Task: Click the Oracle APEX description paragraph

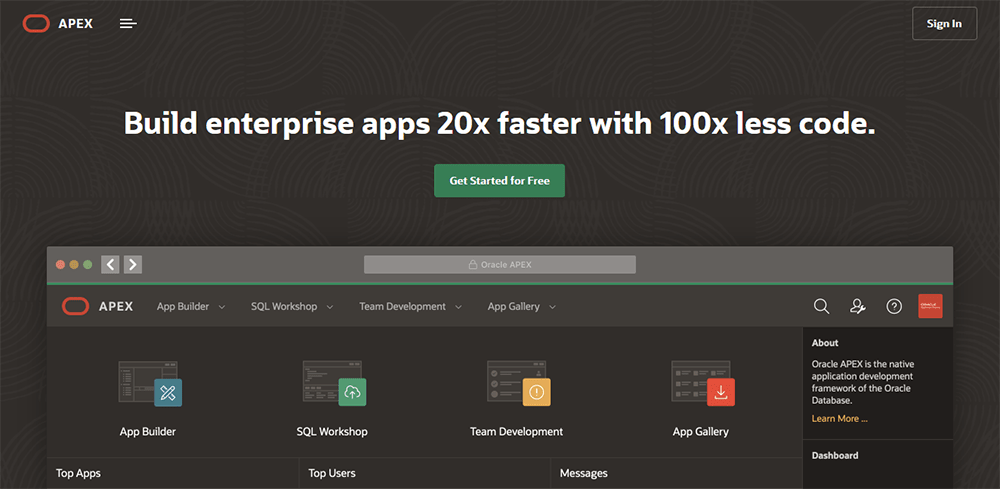Action: 861,383
